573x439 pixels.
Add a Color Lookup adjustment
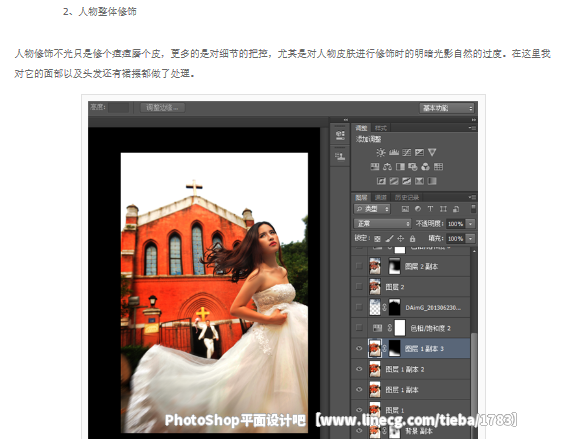439,167
